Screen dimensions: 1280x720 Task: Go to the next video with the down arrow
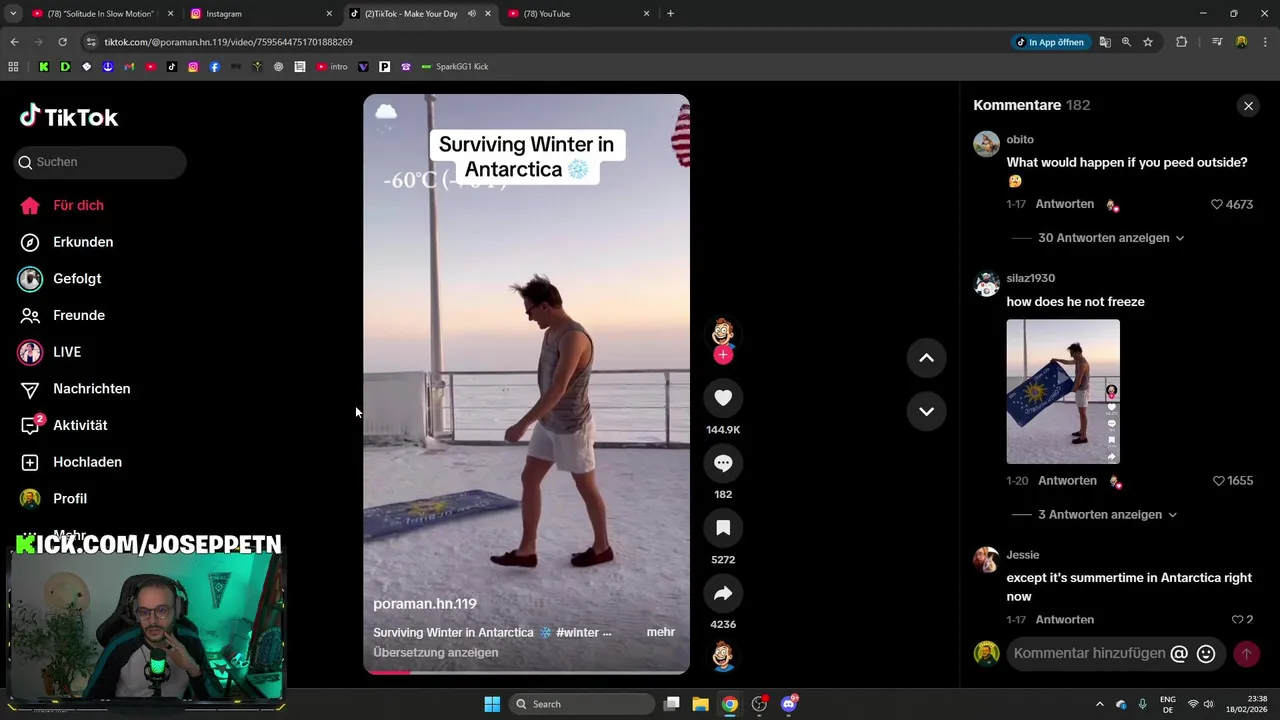pyautogui.click(x=926, y=411)
